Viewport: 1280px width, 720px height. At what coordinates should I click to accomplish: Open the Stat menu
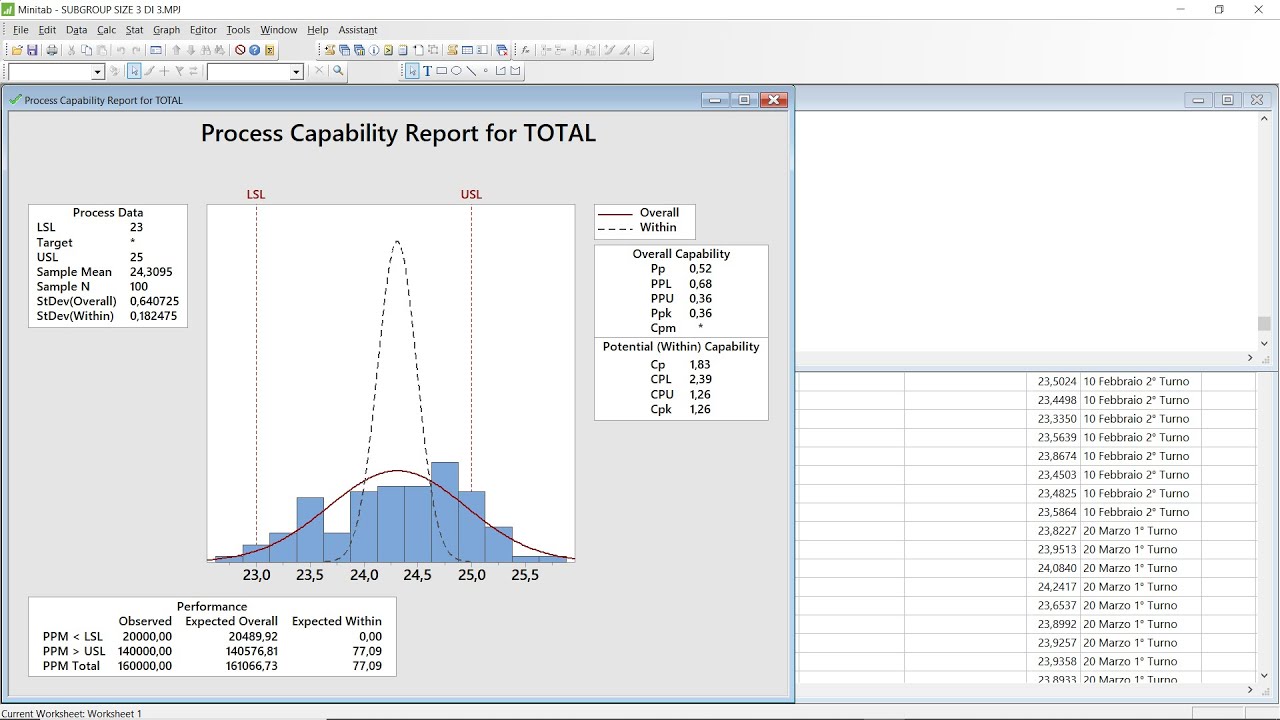[x=134, y=30]
